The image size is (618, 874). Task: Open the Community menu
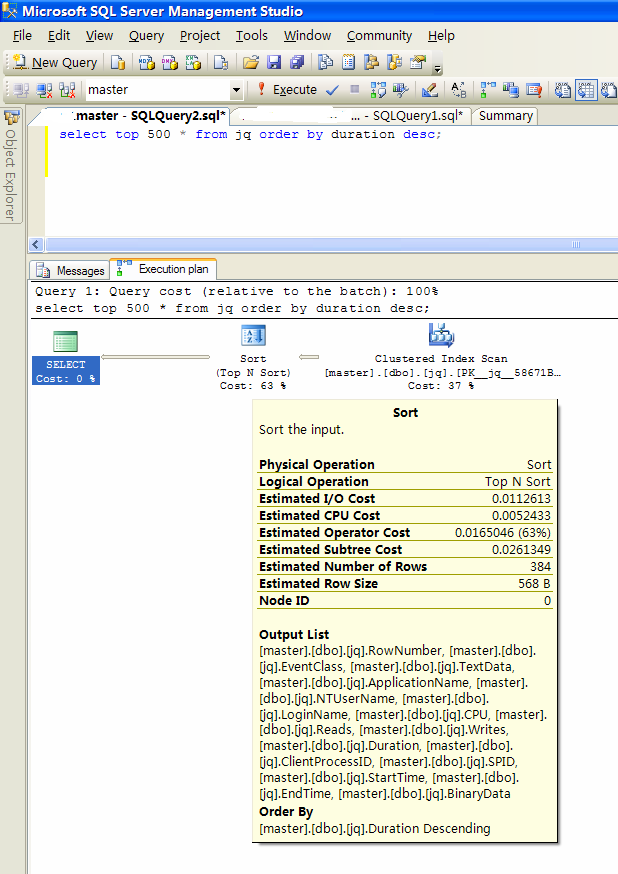click(x=379, y=36)
